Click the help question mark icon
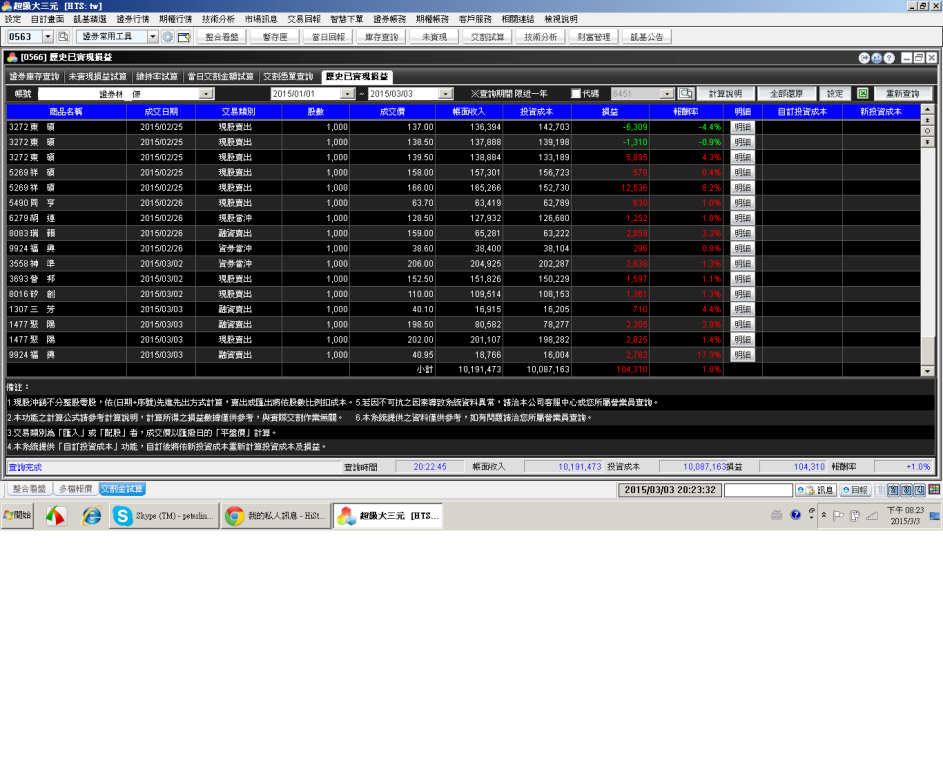This screenshot has height=768, width=943. pyautogui.click(x=889, y=58)
